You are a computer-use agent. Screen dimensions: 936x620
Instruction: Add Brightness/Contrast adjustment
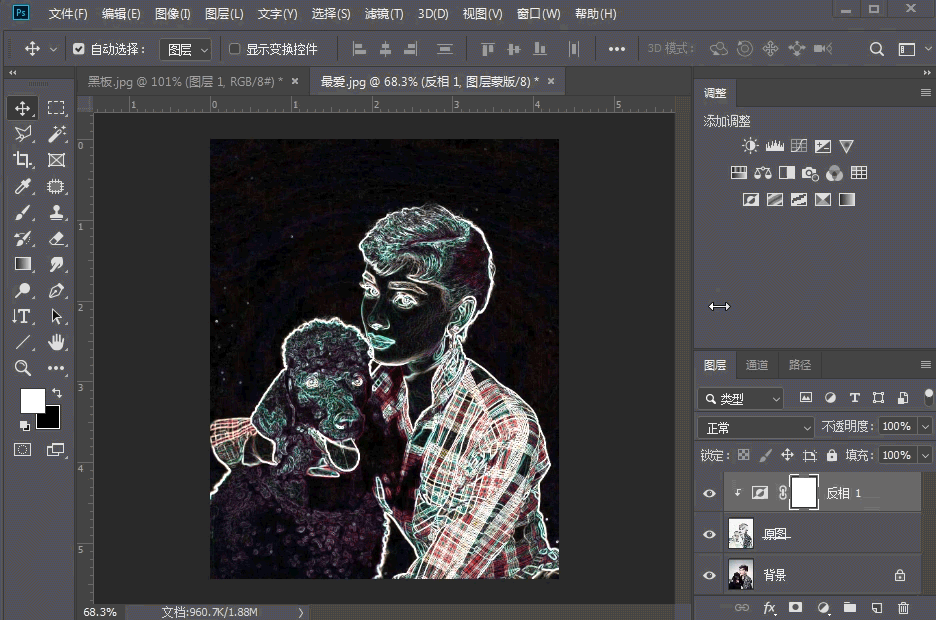point(750,146)
